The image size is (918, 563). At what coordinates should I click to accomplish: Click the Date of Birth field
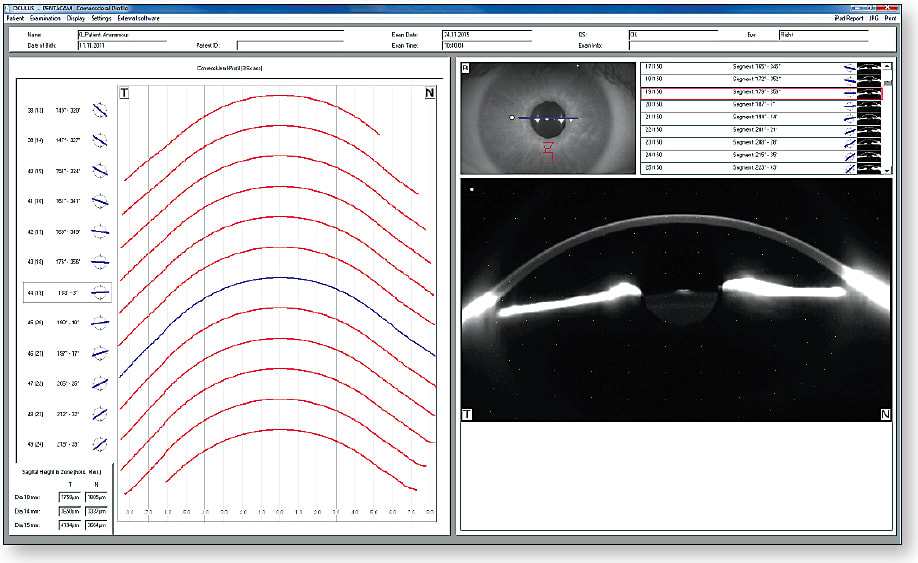pyautogui.click(x=122, y=45)
